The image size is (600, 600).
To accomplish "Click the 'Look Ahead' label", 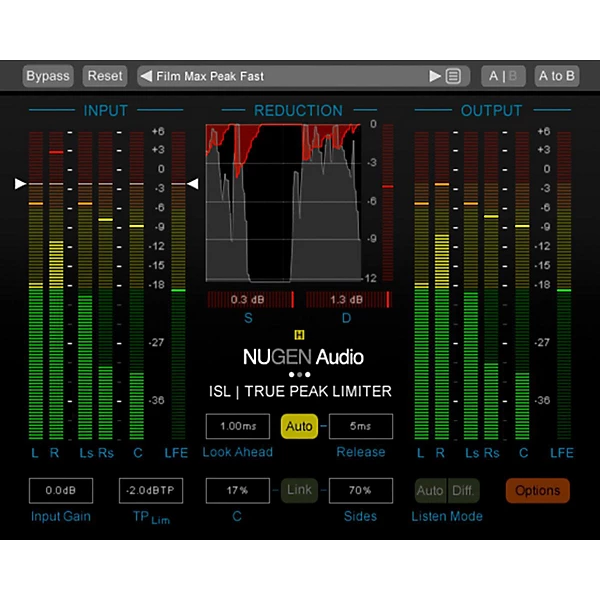I will (238, 452).
